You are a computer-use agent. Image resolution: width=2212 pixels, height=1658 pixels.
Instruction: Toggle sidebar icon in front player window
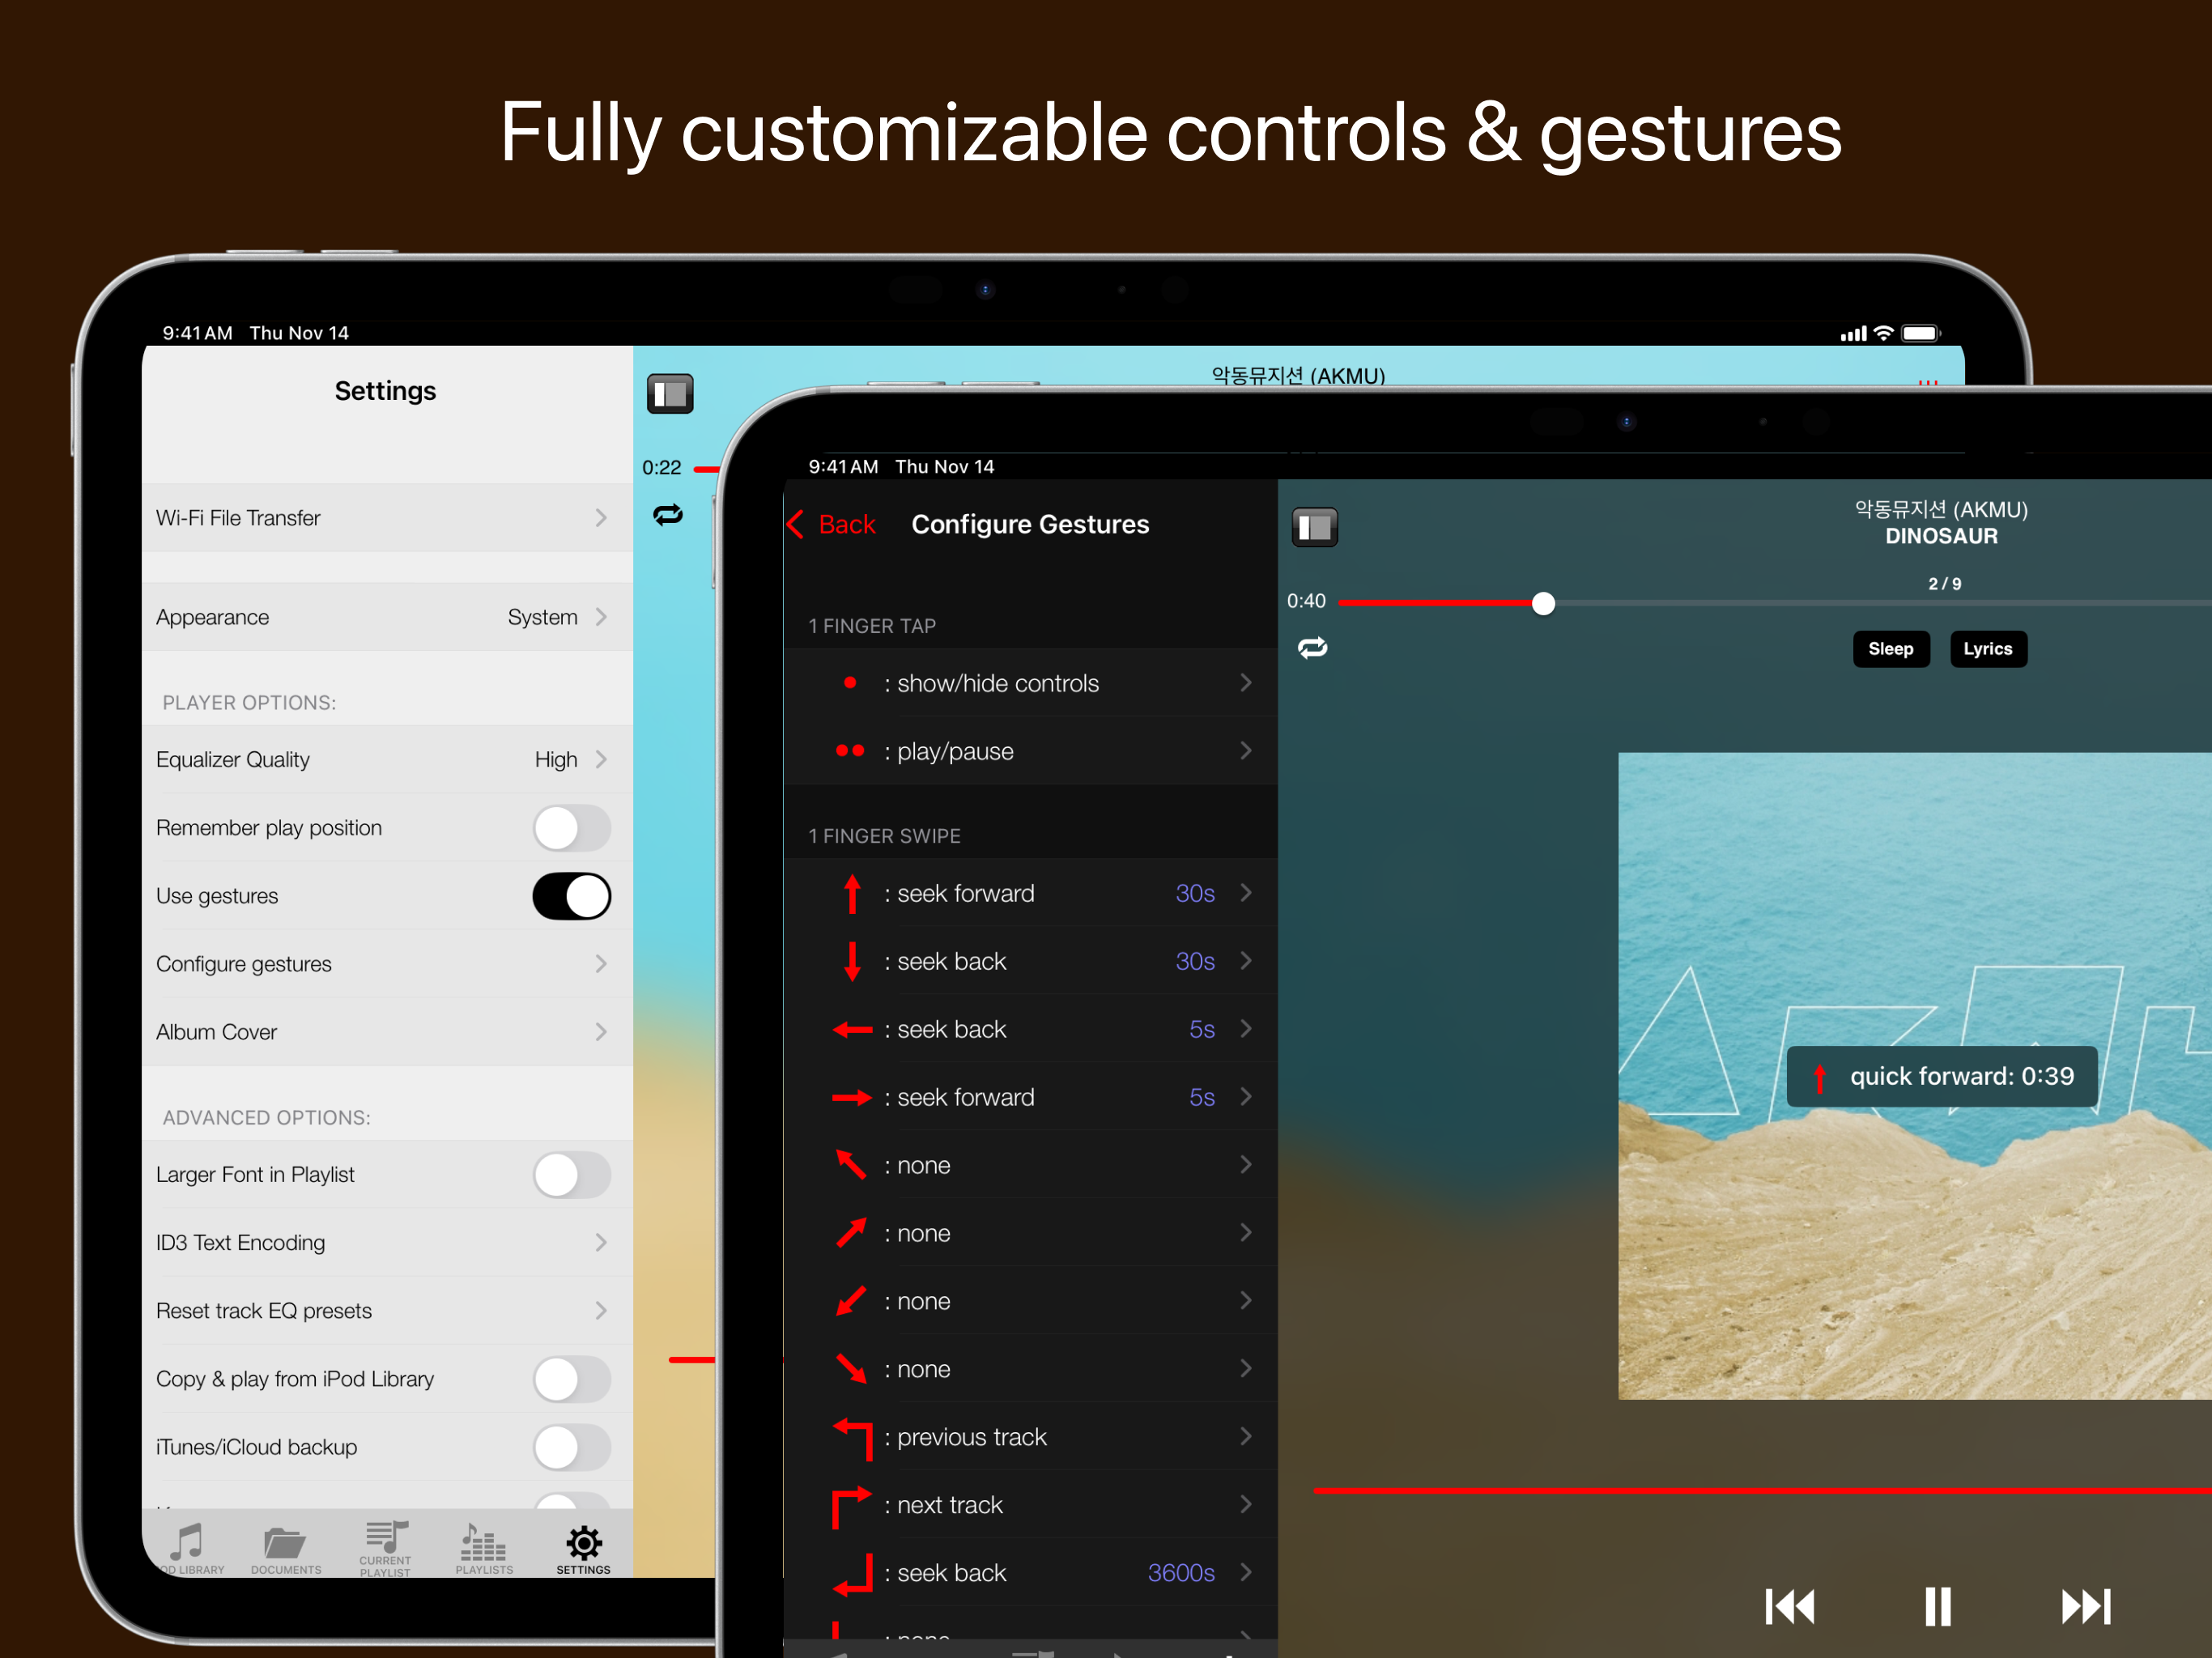pos(1314,527)
